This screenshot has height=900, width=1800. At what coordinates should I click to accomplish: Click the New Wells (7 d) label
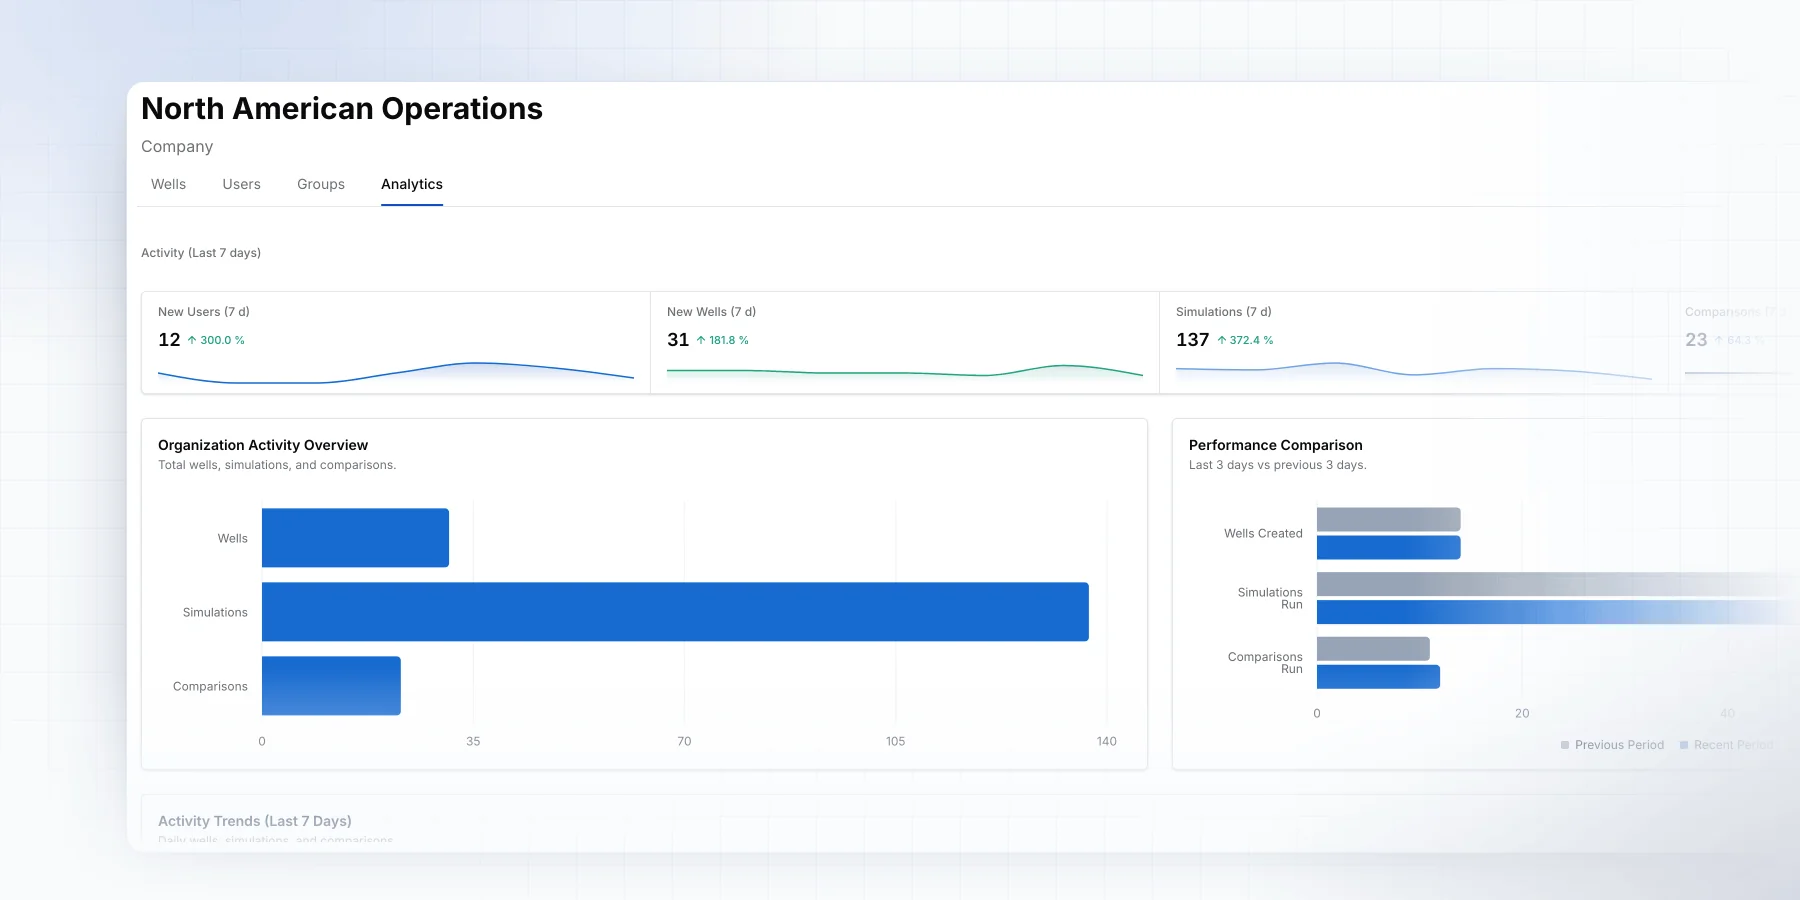711,312
